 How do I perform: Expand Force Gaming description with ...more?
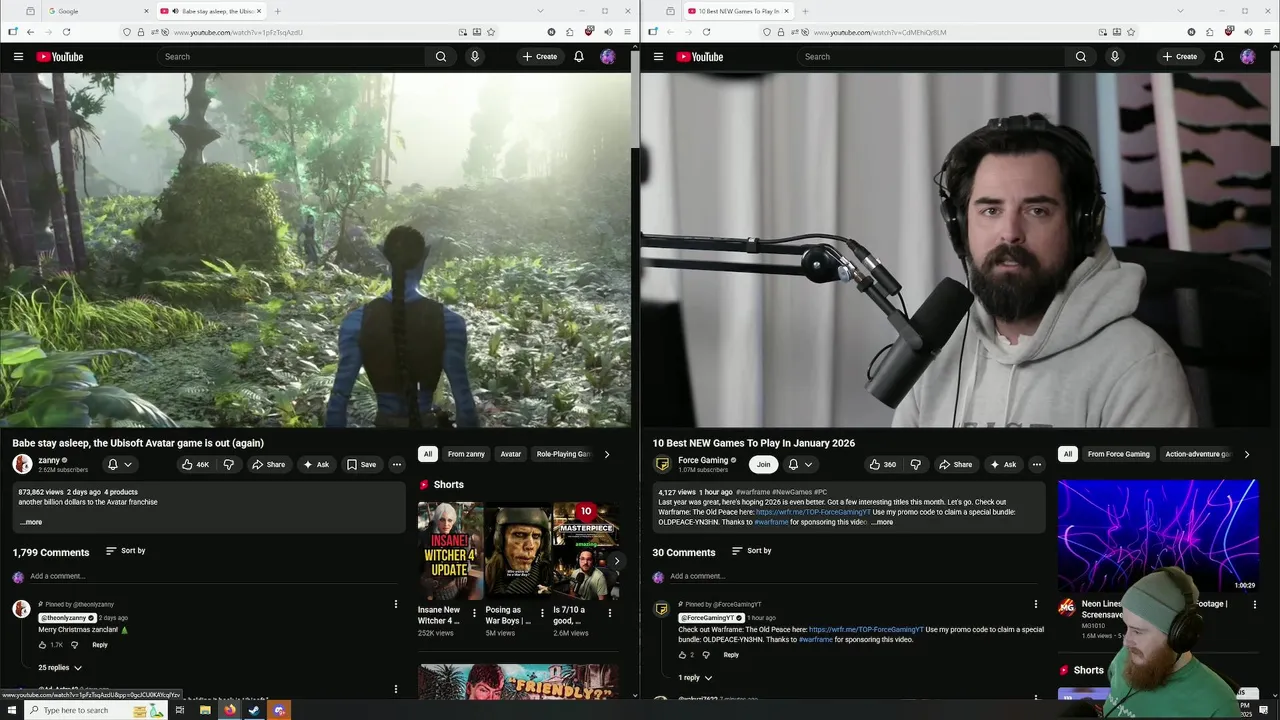(x=882, y=522)
